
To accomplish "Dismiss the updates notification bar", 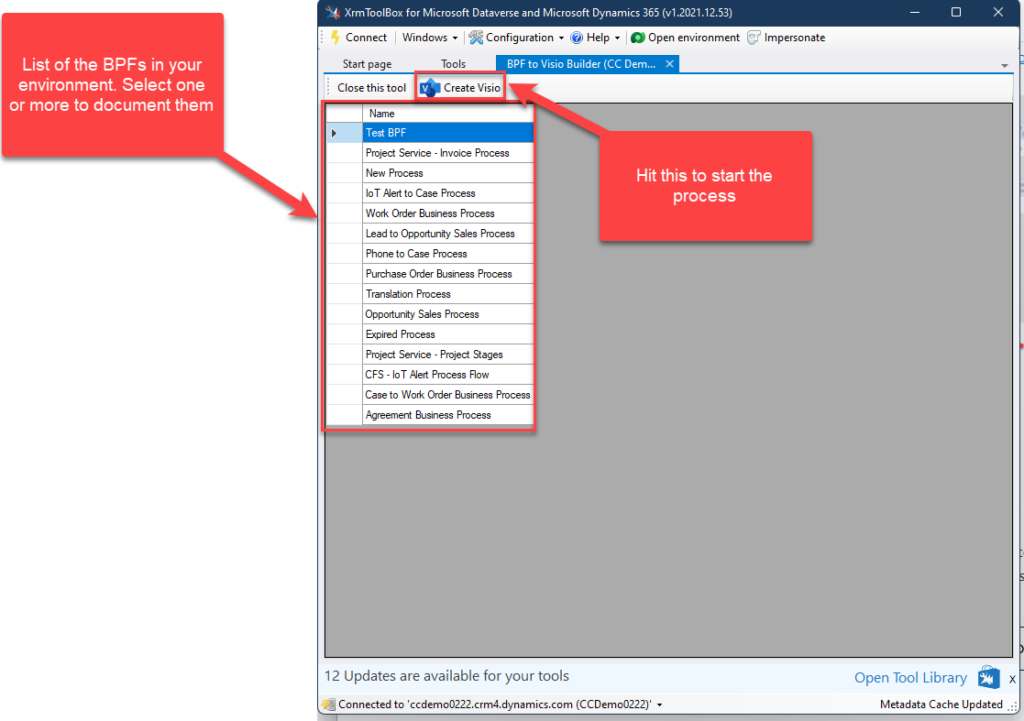I will 1012,679.
